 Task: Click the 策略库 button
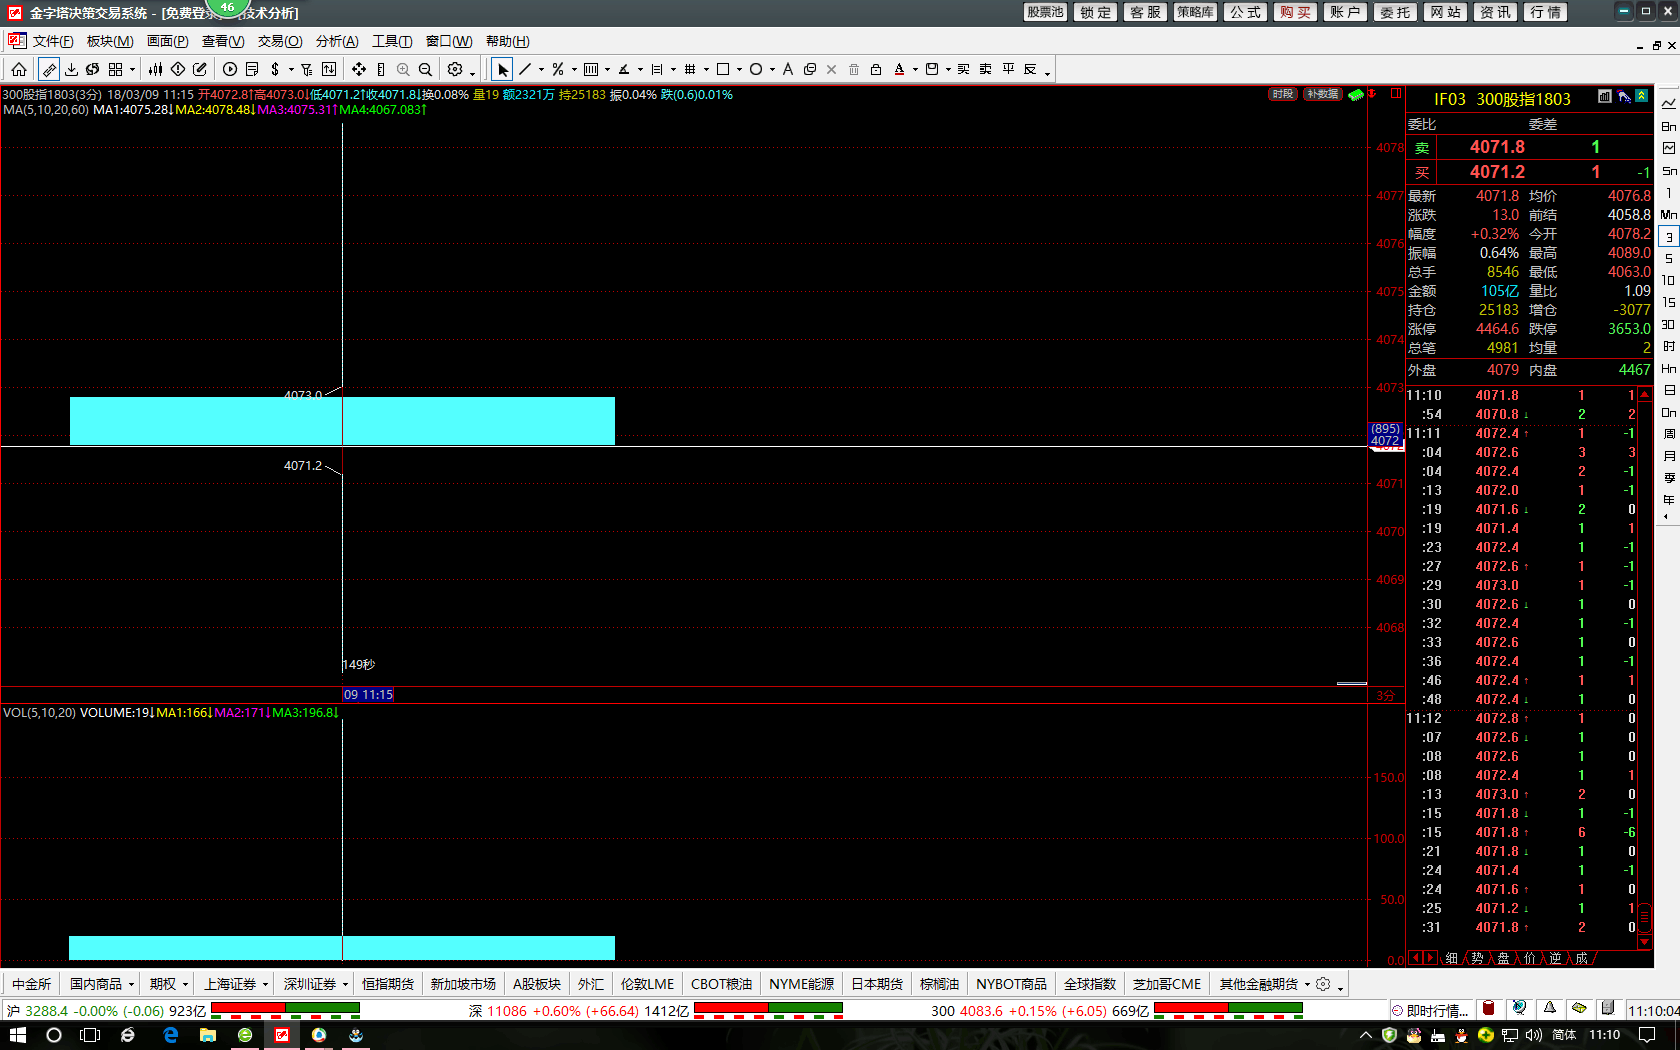click(1195, 12)
